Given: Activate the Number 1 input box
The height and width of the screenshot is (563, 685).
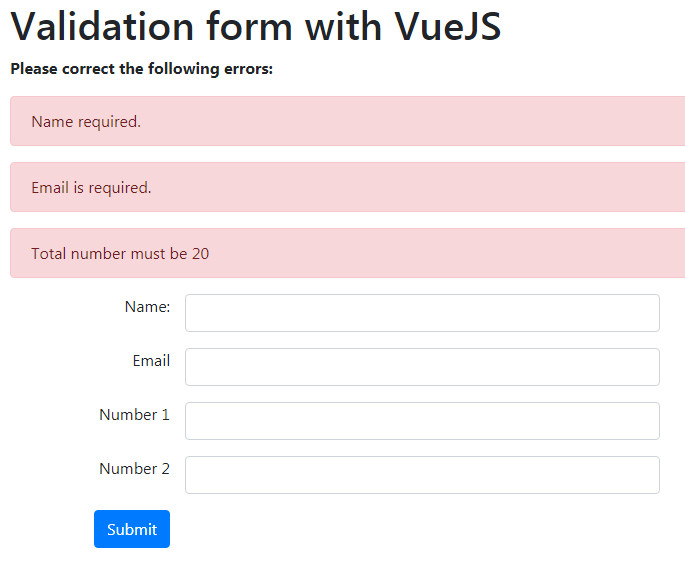Looking at the screenshot, I should click(x=422, y=421).
